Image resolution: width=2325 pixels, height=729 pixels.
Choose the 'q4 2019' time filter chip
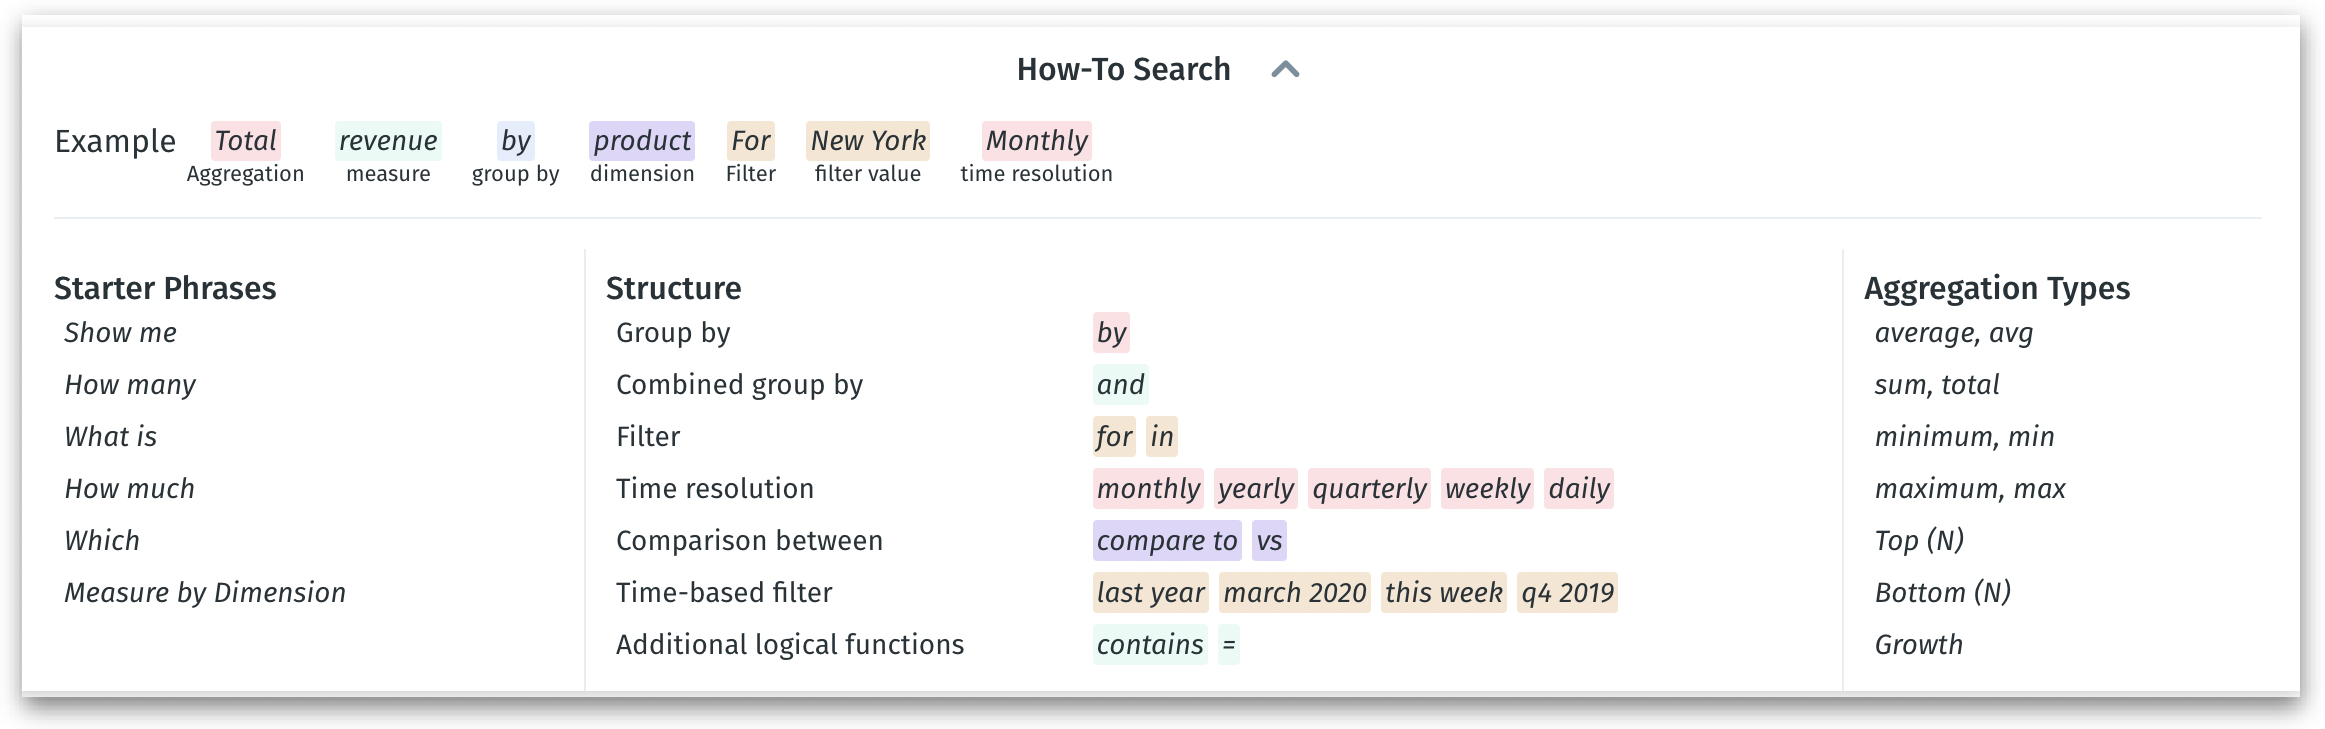pos(1567,593)
